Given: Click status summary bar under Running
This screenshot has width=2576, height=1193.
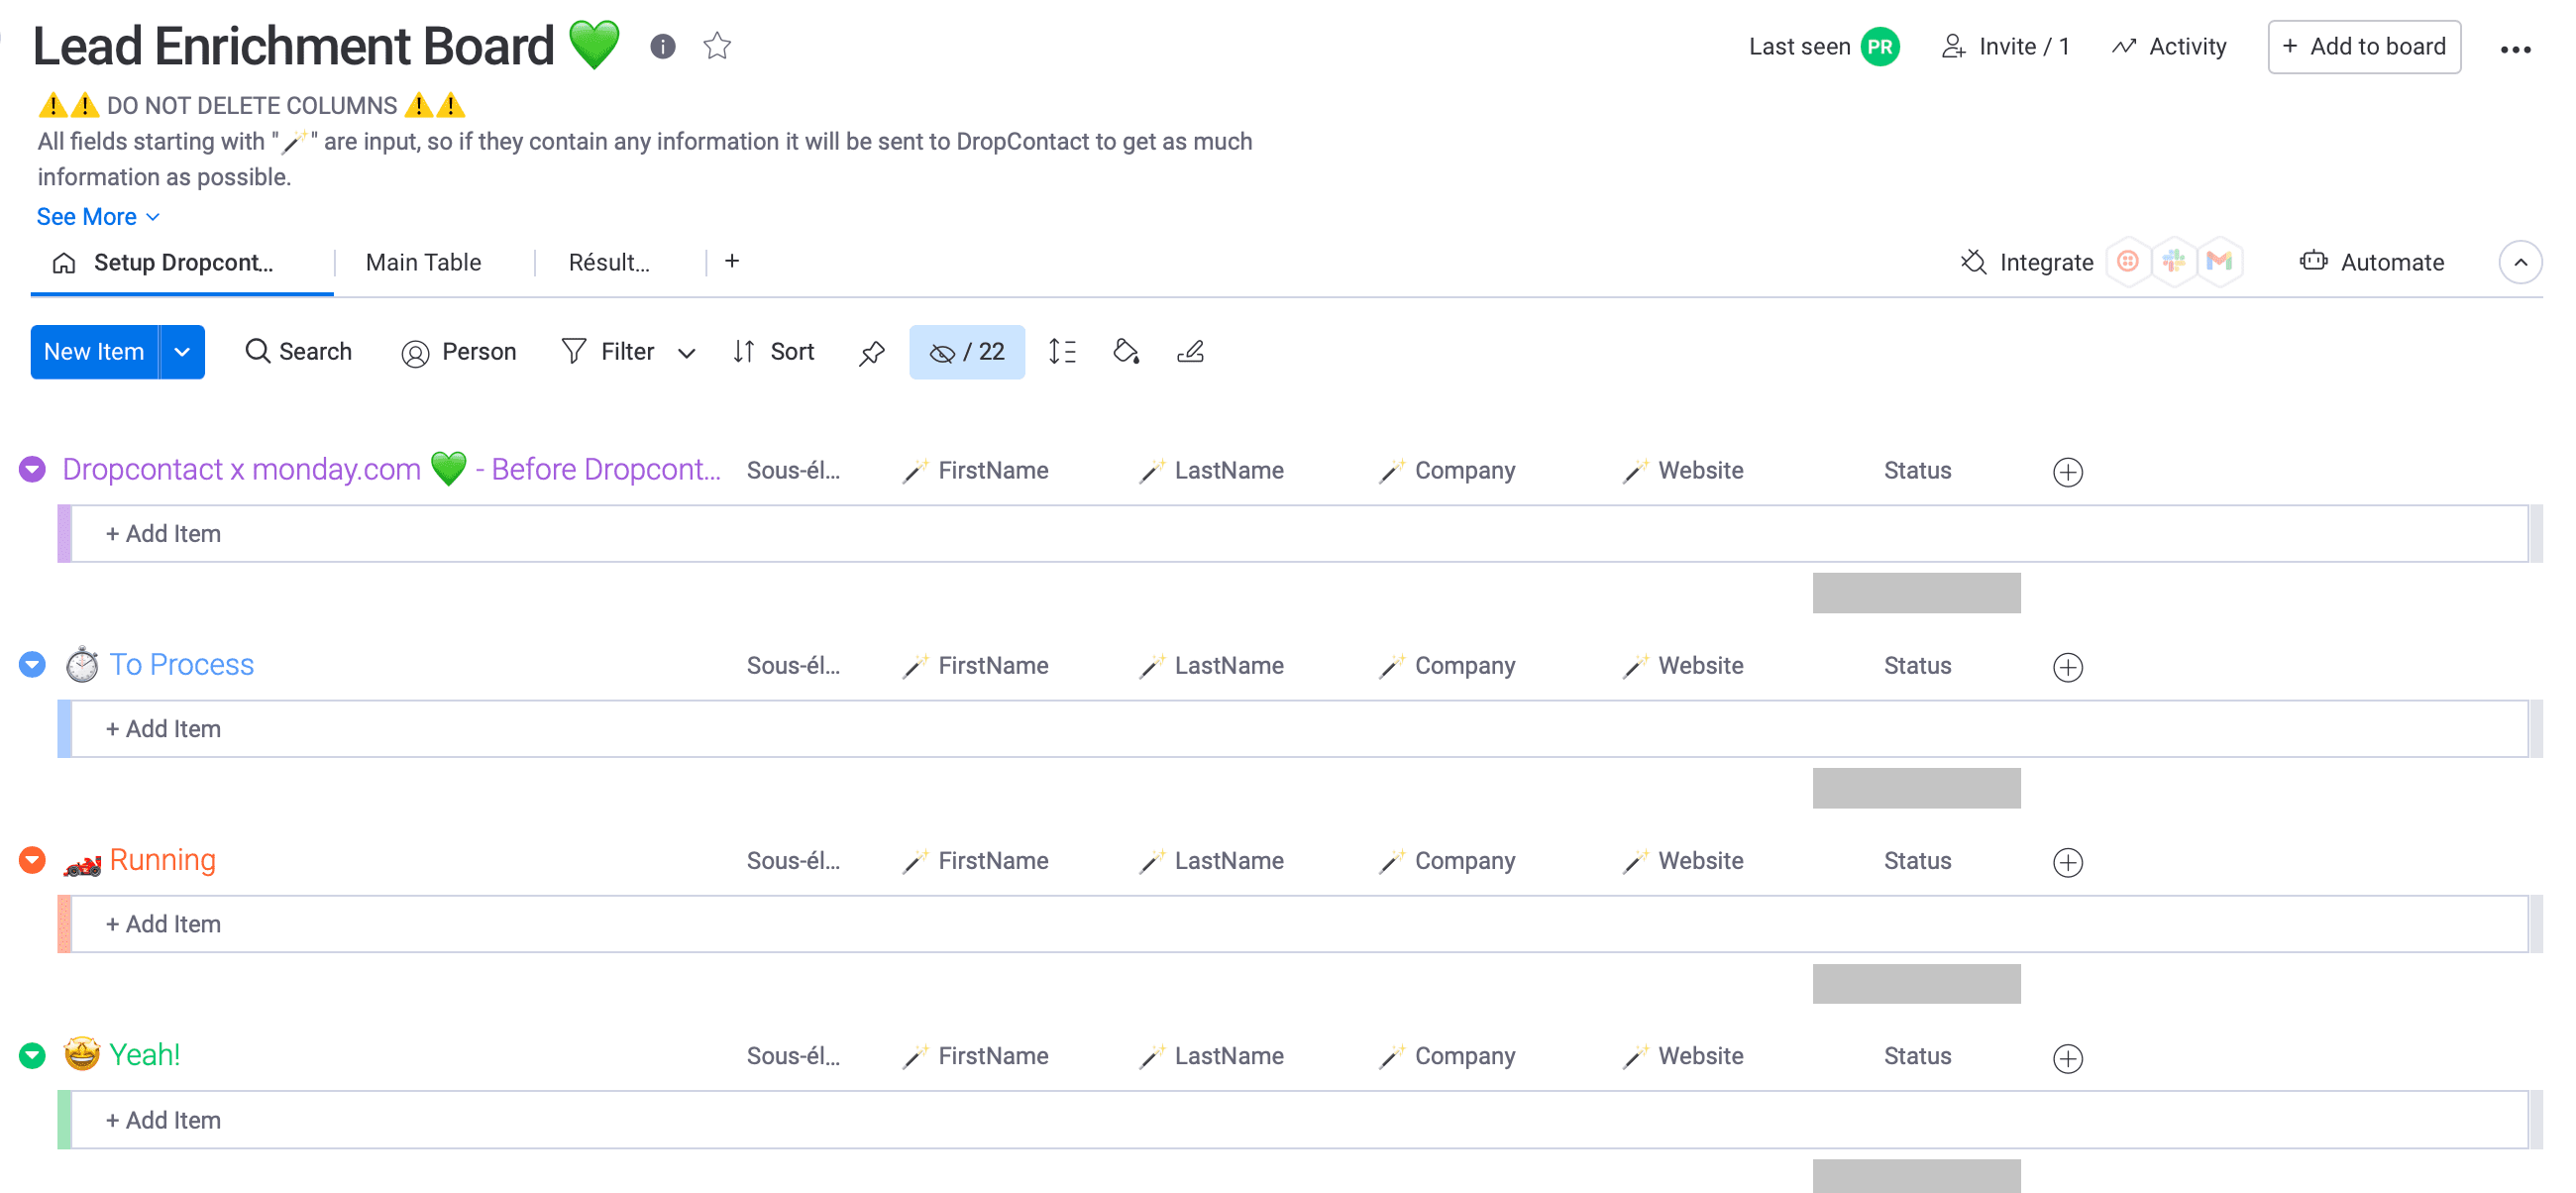Looking at the screenshot, I should pos(1916,984).
